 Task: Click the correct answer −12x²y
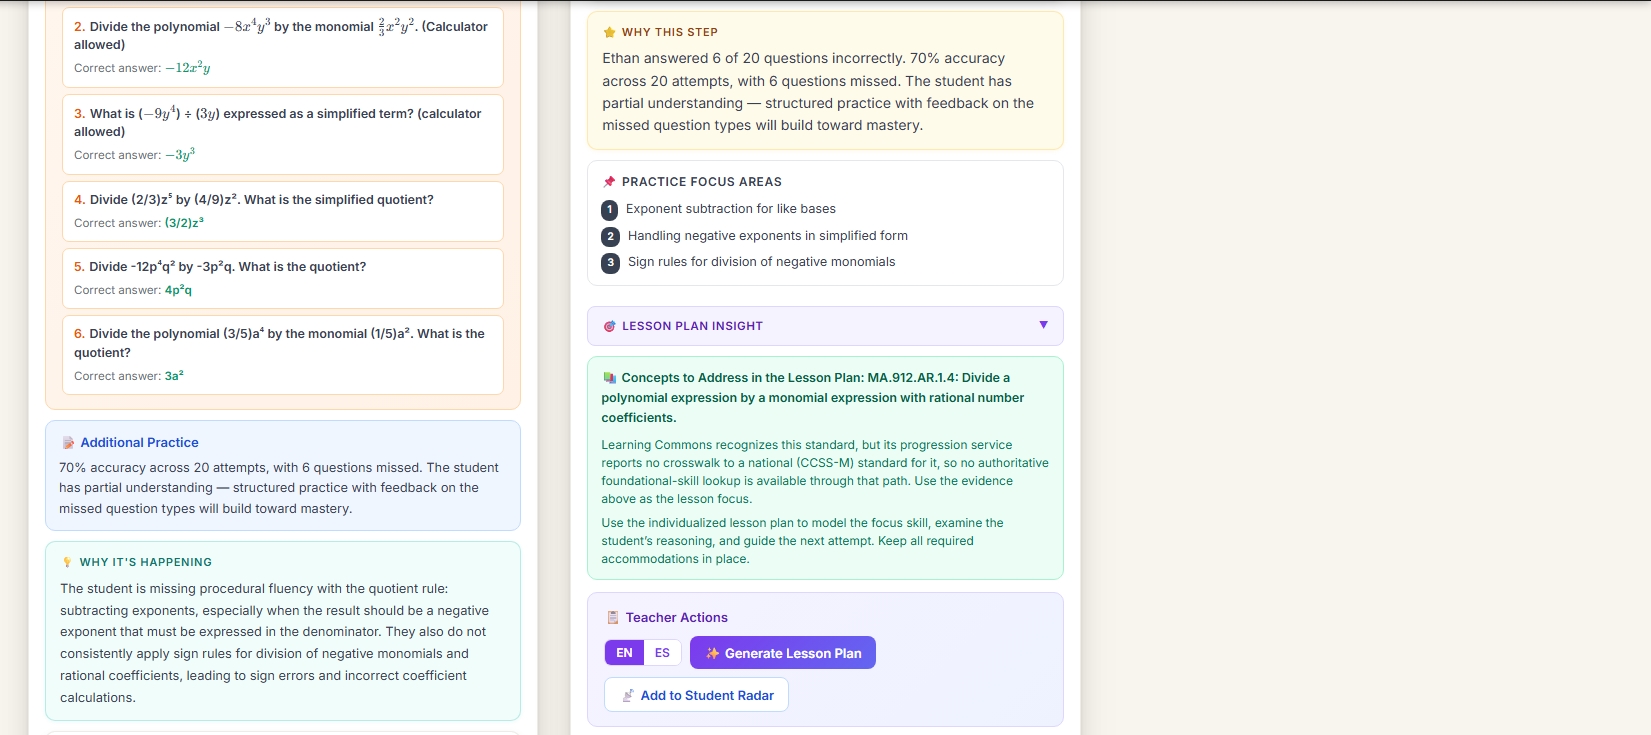point(188,68)
